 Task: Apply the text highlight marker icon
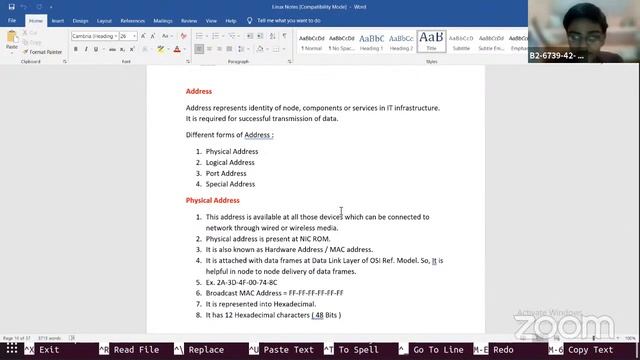pos(161,49)
